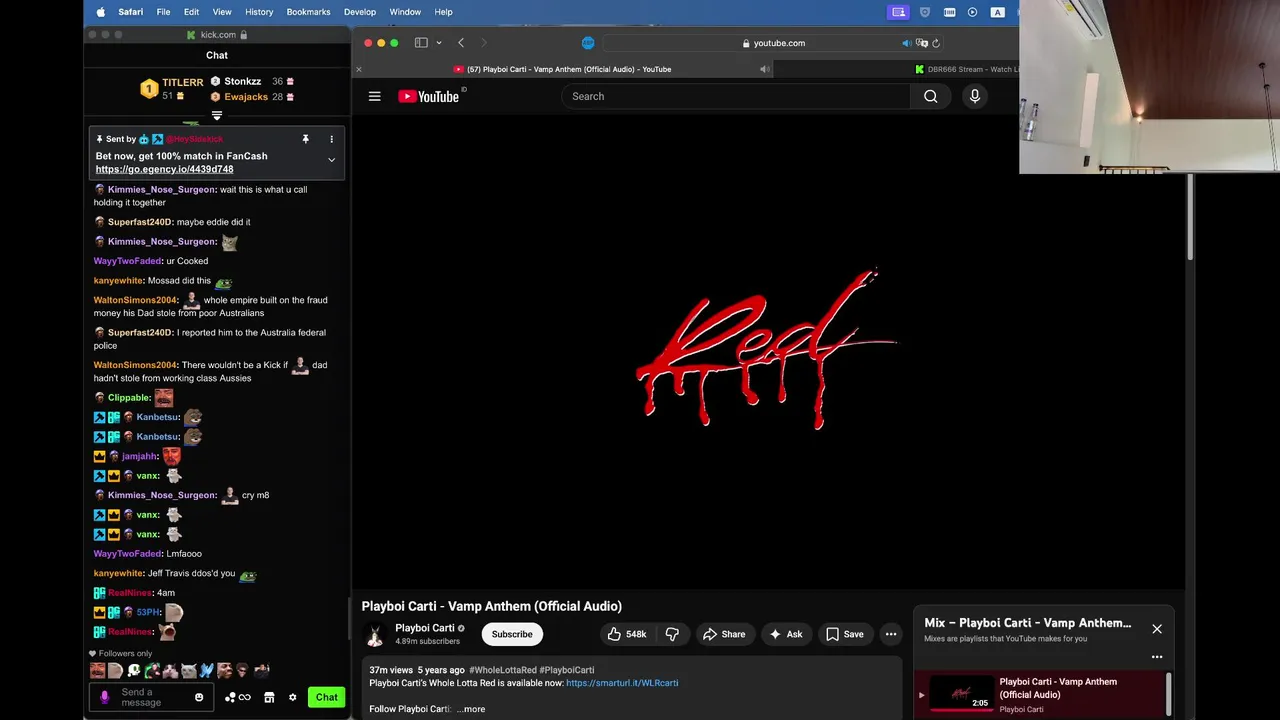This screenshot has height=720, width=1280.
Task: Subscribe to Playboi Carti channel
Action: (x=512, y=634)
